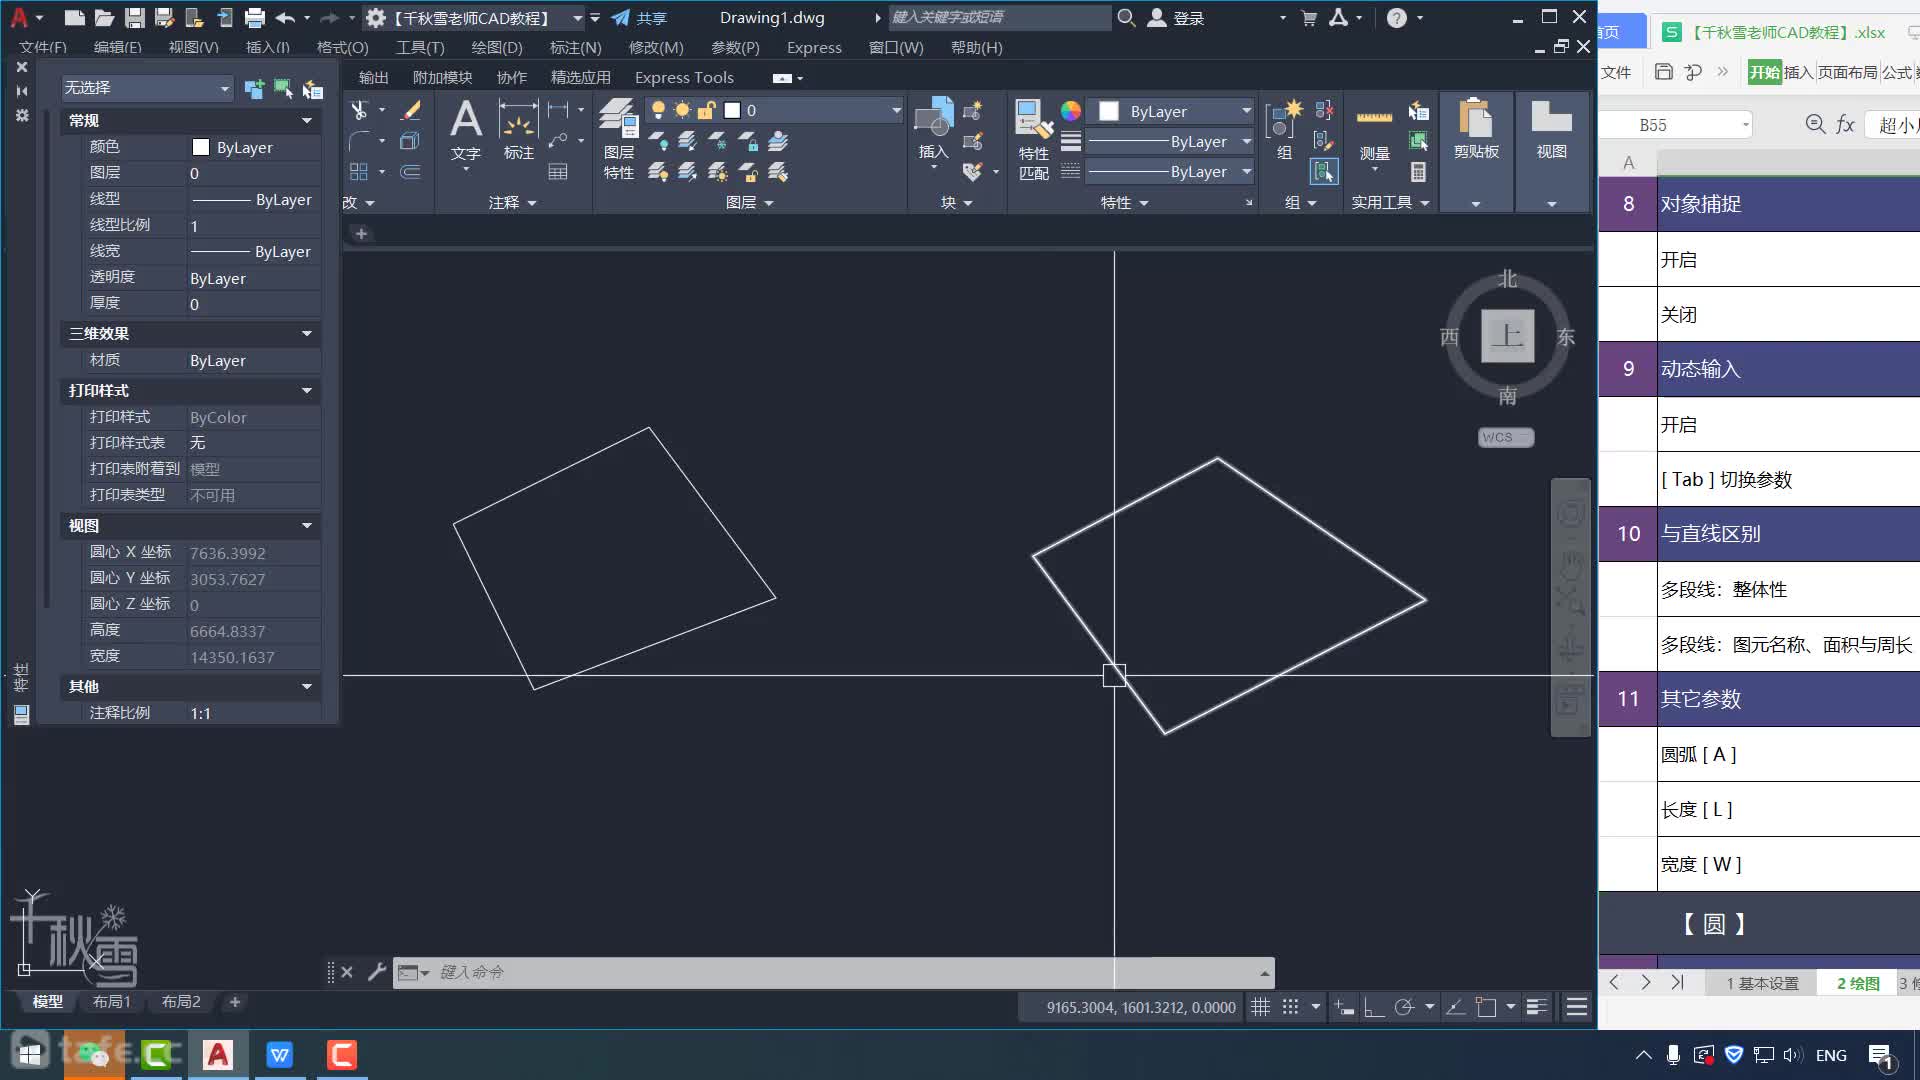Open the 格式(O) menu
The width and height of the screenshot is (1920, 1080).
342,47
